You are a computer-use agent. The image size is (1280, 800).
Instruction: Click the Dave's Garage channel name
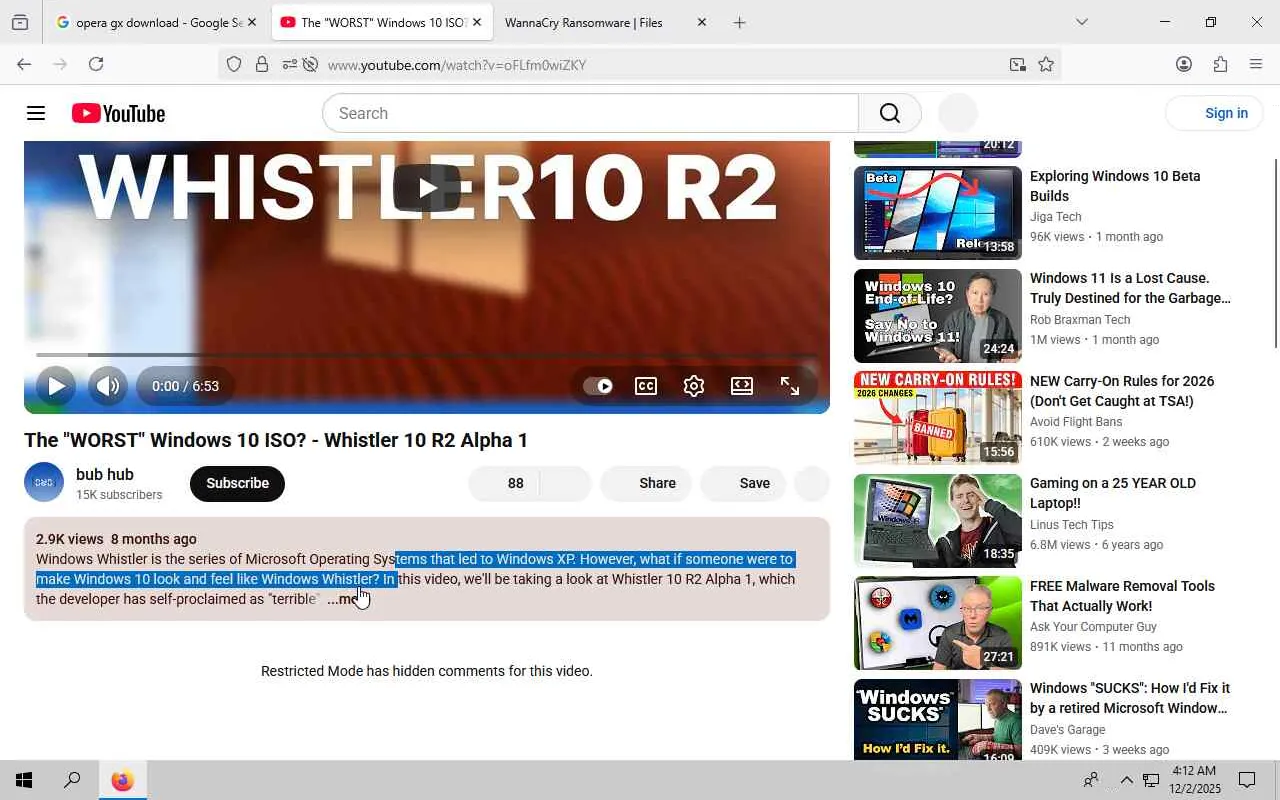(1068, 730)
